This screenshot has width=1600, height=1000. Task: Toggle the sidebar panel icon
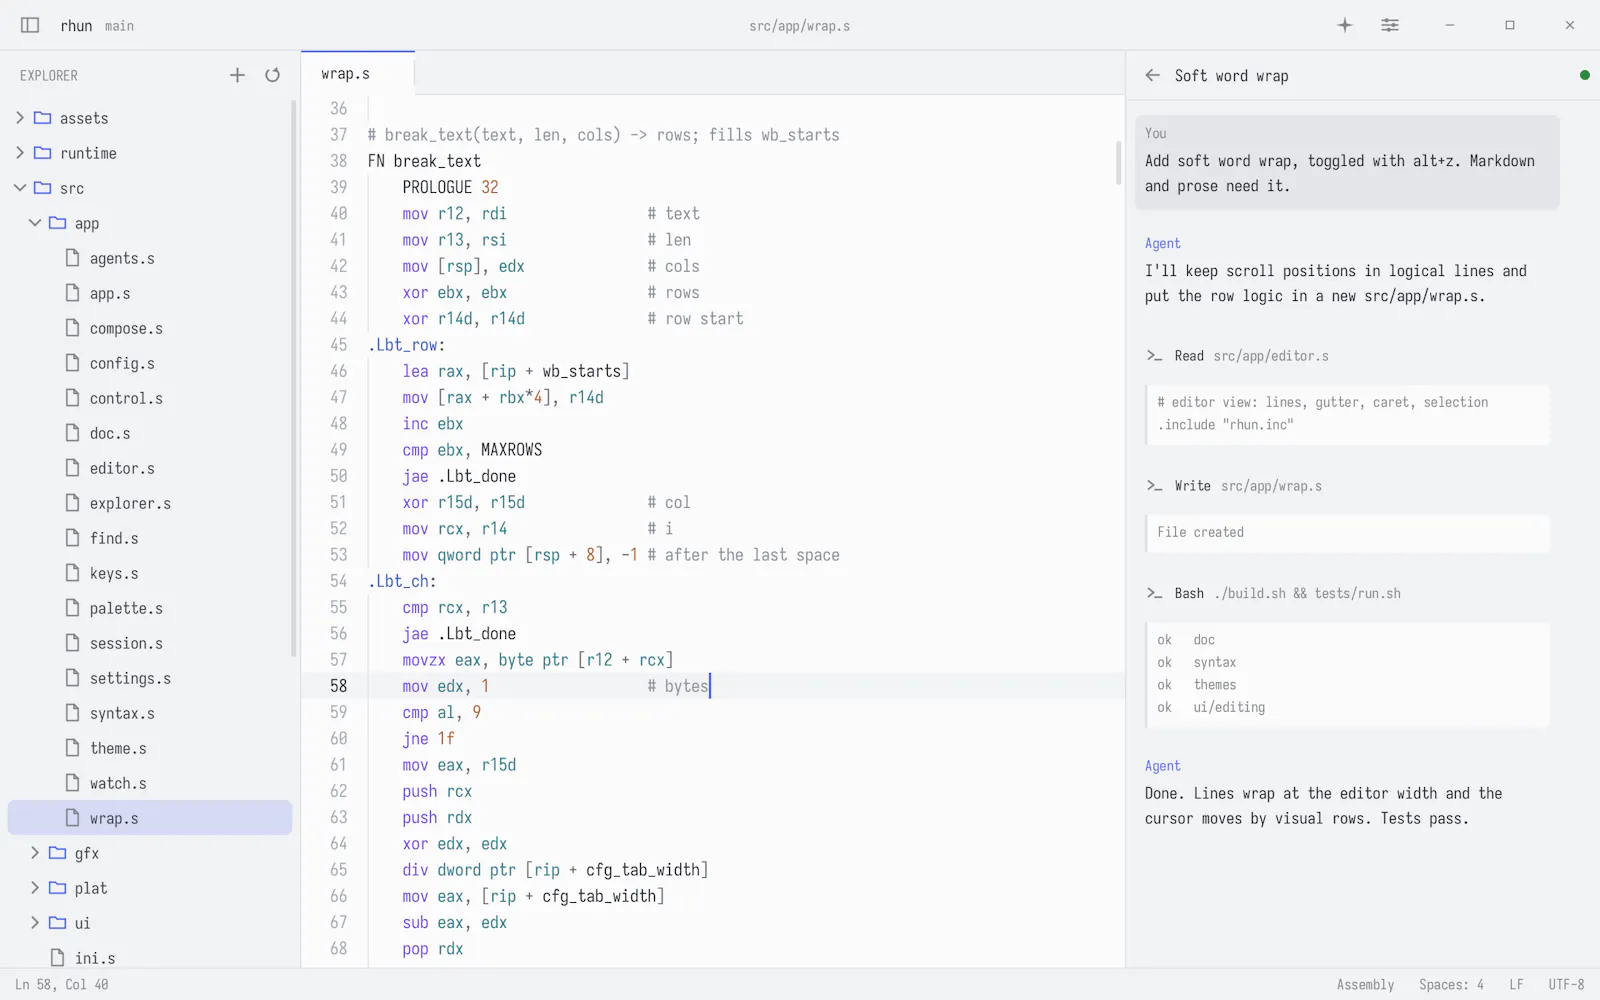coord(30,25)
